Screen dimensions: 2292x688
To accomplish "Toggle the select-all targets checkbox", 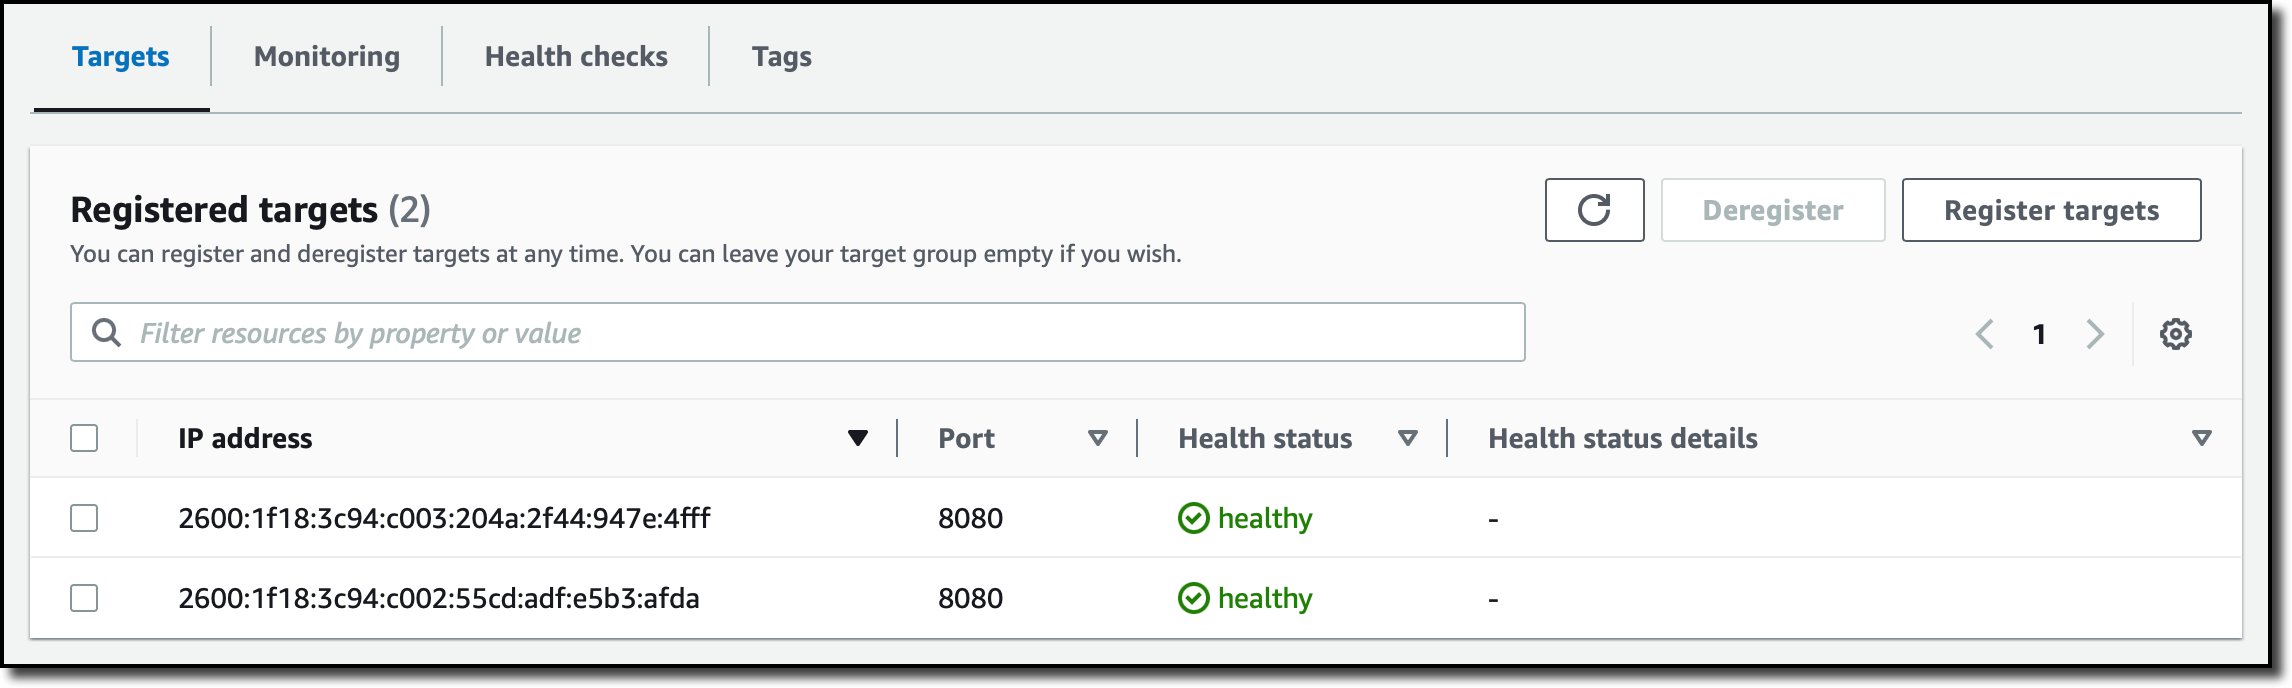I will click(84, 438).
